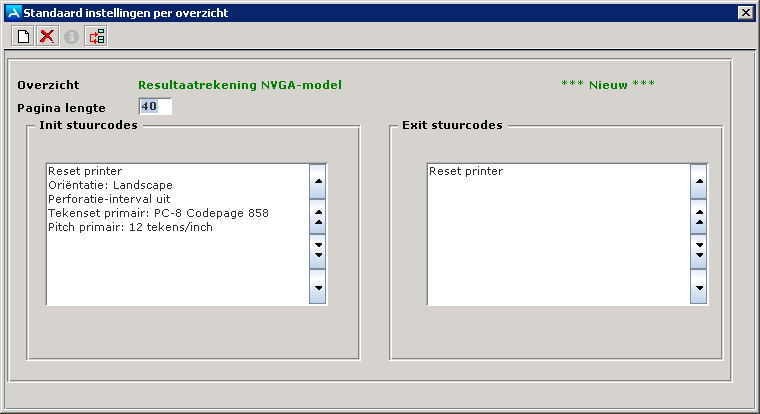
Task: Click the grayed-out info icon
Action: (x=71, y=37)
